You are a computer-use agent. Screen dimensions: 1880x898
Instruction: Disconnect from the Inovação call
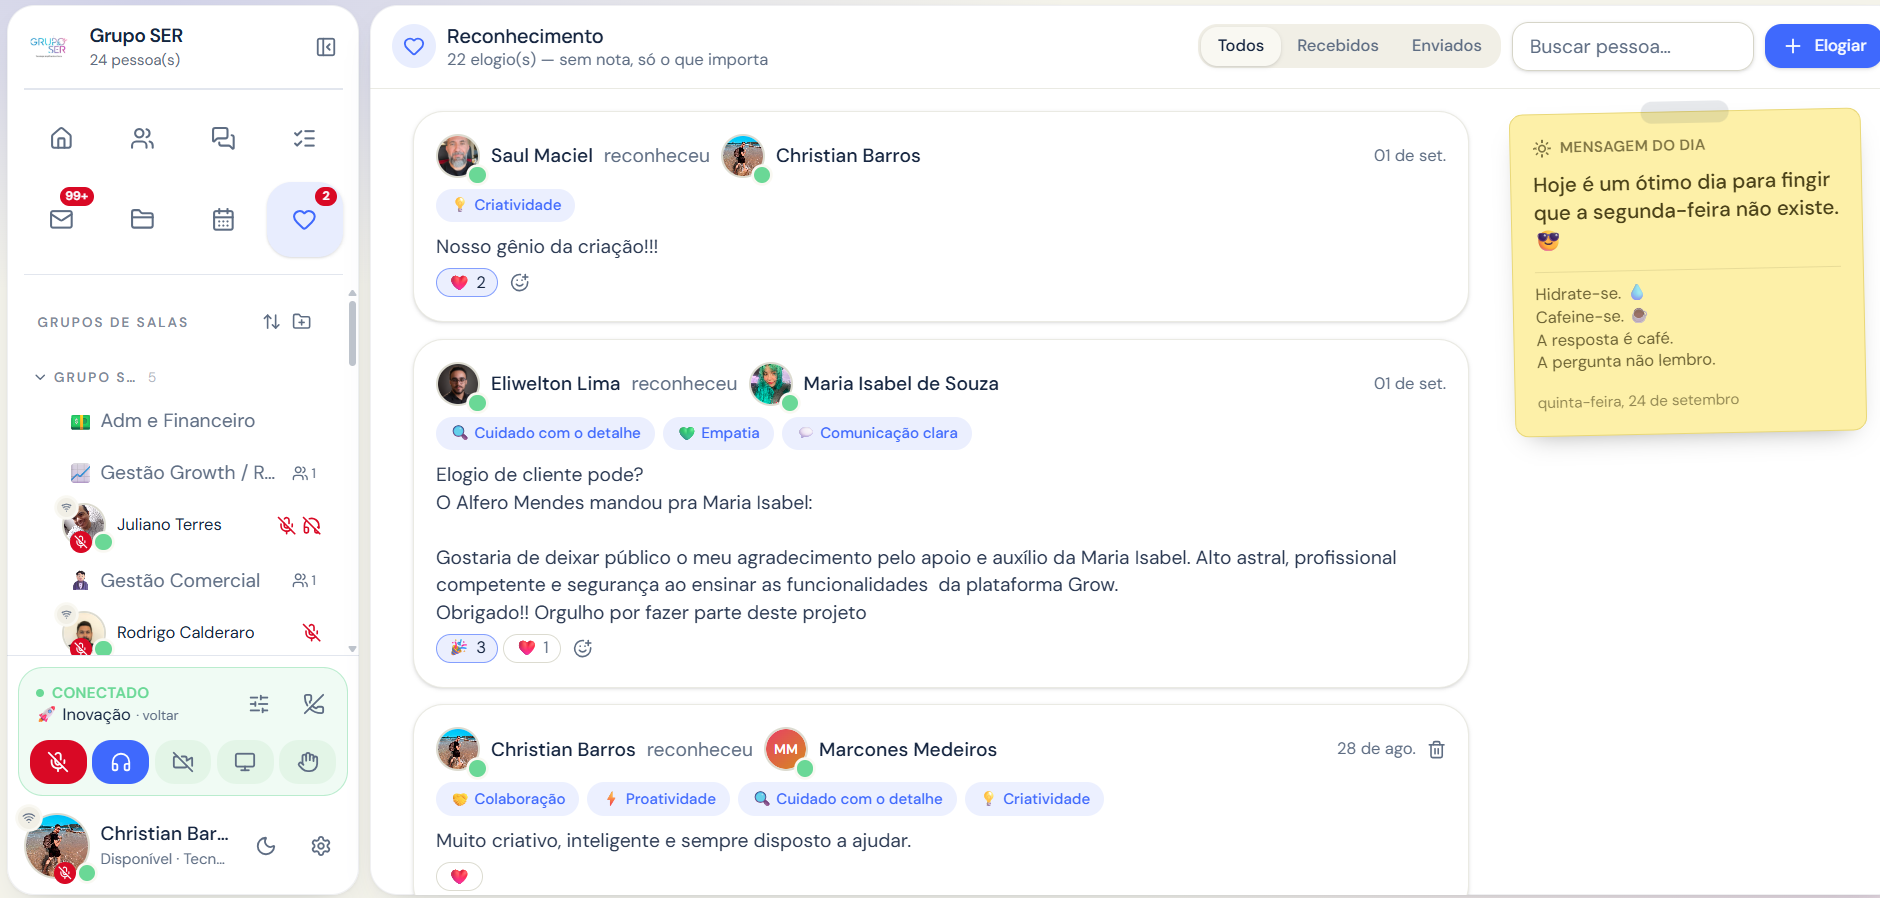coord(314,704)
